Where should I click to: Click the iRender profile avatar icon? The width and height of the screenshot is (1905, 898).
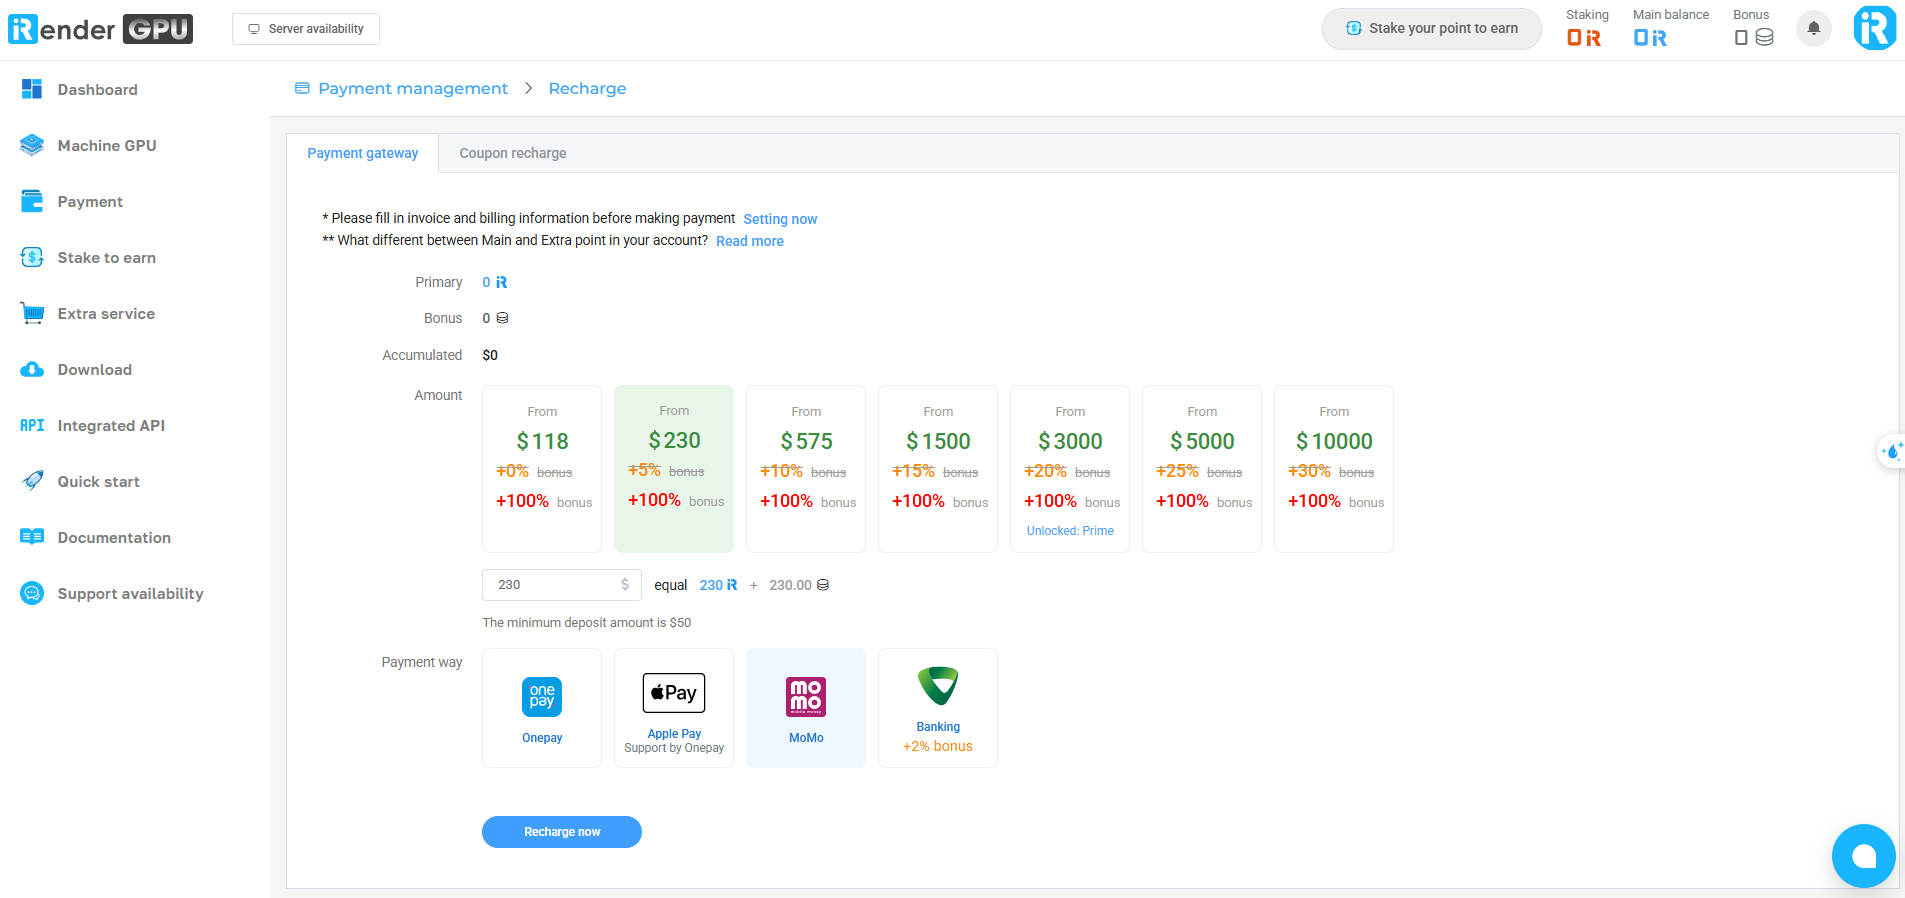point(1874,28)
